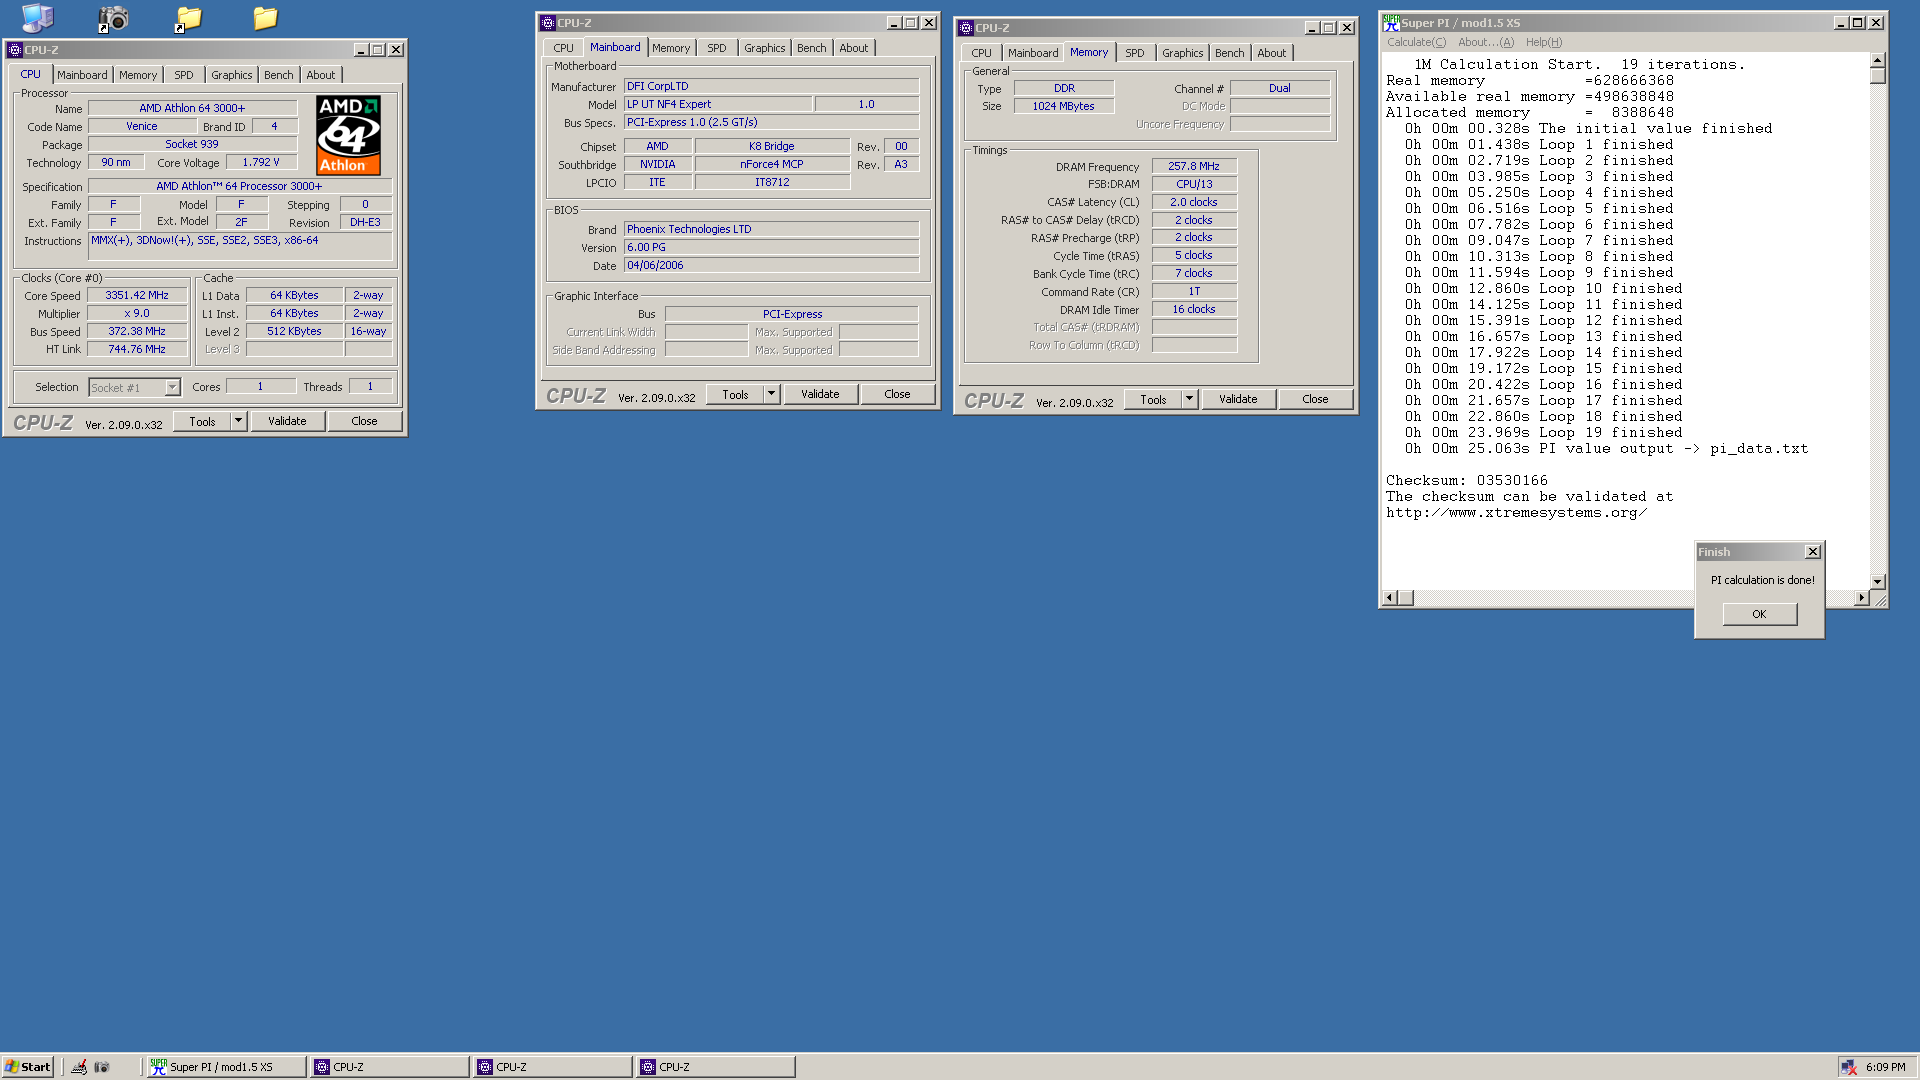Click the DRAM Frequency value 257.8 MHz

click(1194, 166)
